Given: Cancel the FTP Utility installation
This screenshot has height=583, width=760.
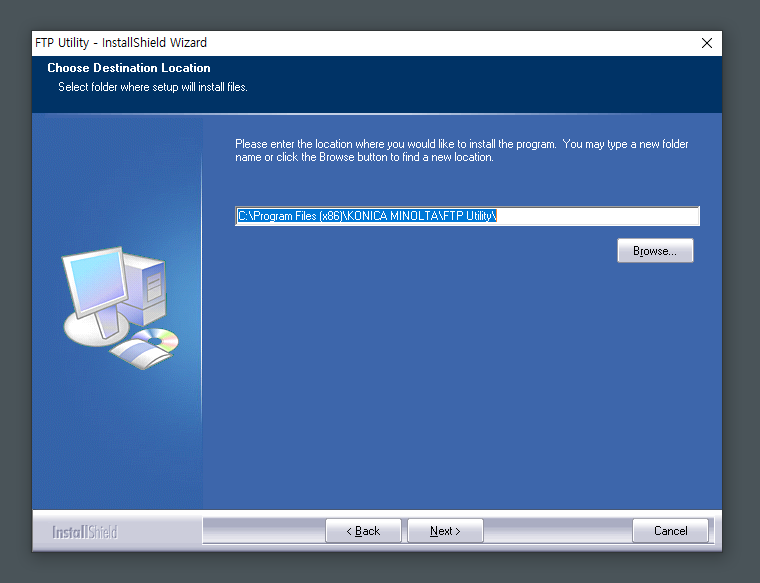Looking at the screenshot, I should click(x=670, y=531).
